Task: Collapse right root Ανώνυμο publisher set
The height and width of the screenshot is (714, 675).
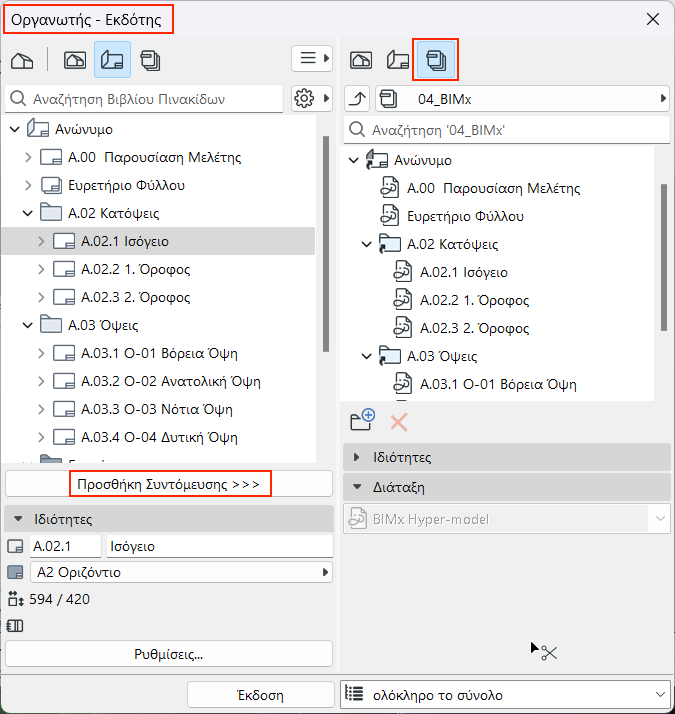Action: (x=353, y=160)
